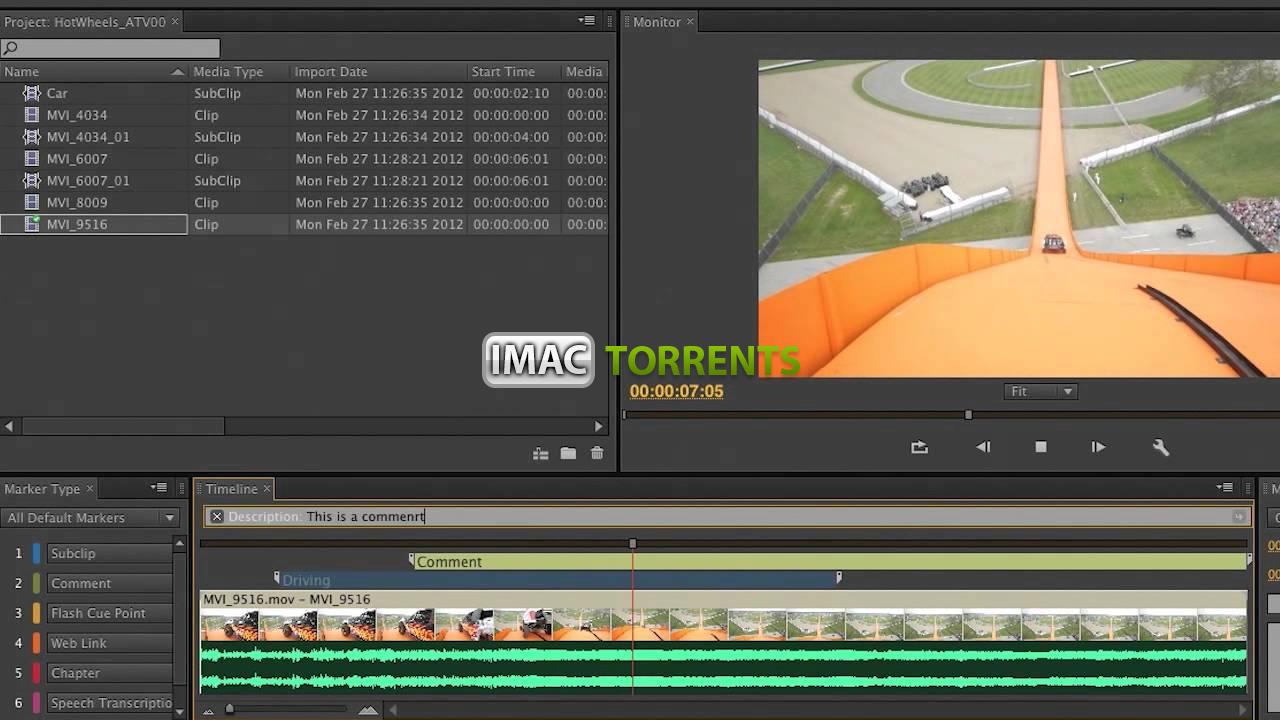Open the Fit zoom level dropdown
Image resolution: width=1280 pixels, height=720 pixels.
tap(1041, 392)
